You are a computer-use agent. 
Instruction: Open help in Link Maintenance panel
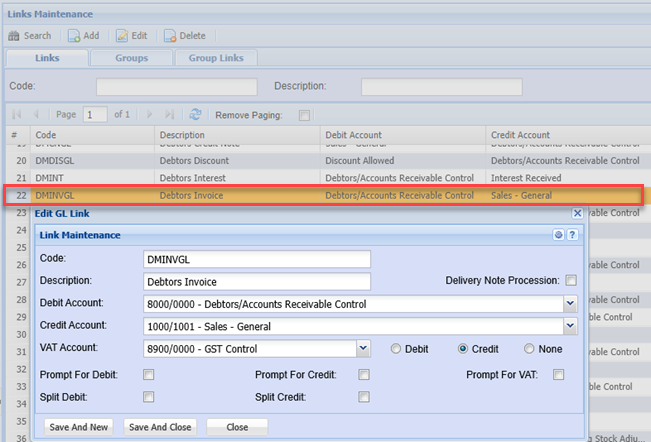[573, 235]
